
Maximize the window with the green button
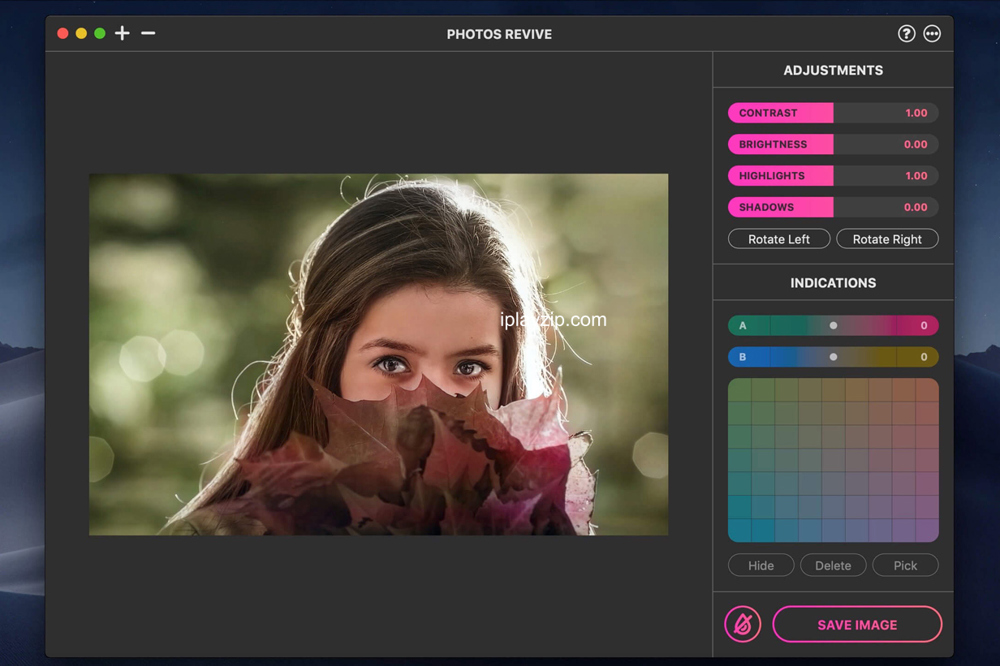point(99,33)
